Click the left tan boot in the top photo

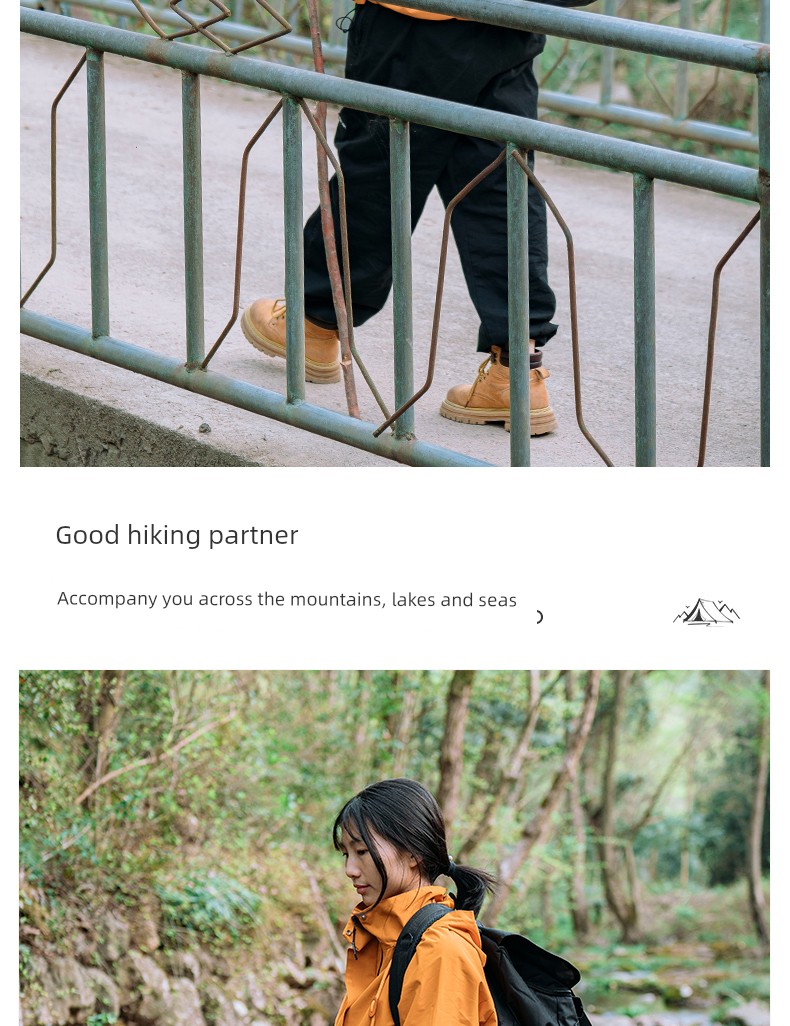(x=291, y=340)
